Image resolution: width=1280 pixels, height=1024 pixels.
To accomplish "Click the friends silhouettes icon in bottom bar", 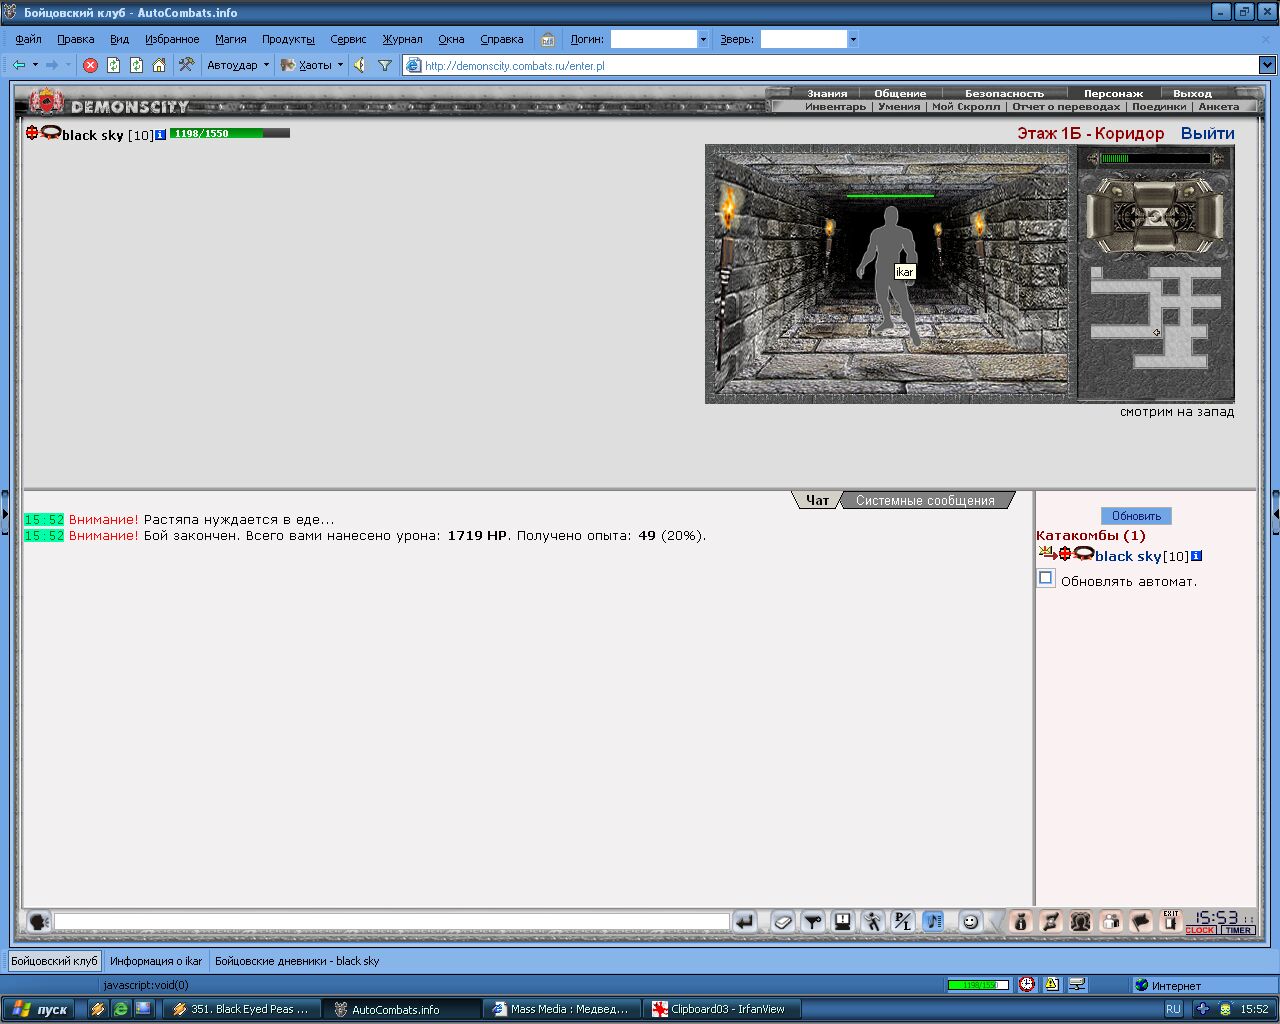I will (1081, 922).
